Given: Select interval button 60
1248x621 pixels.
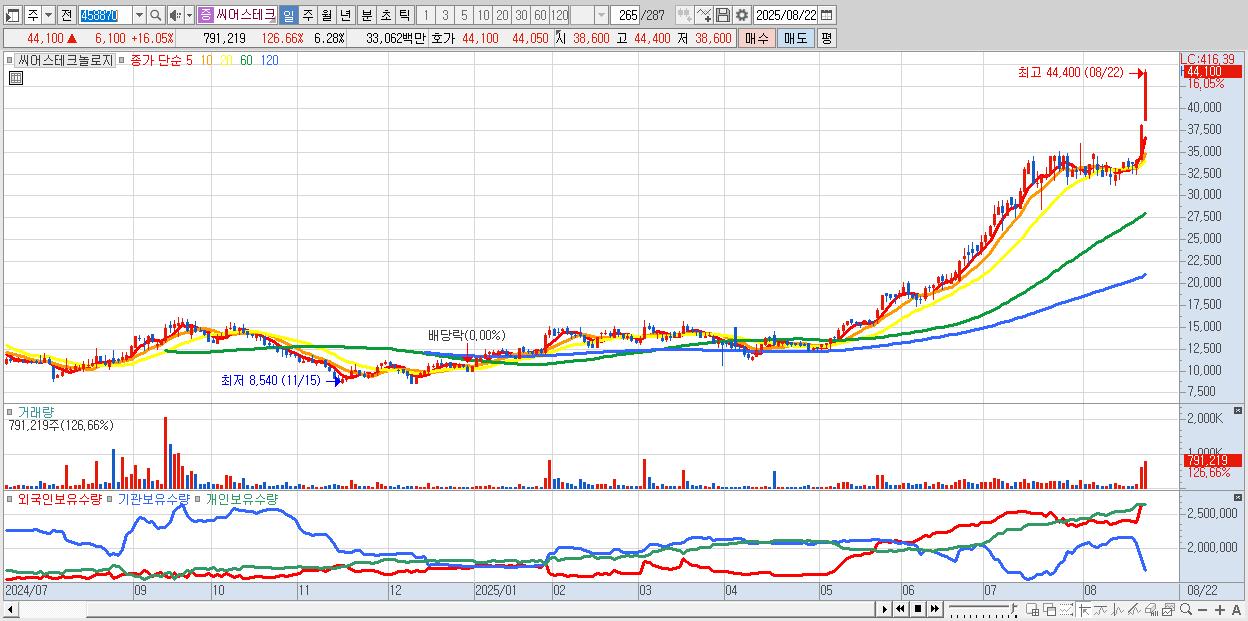Looking at the screenshot, I should point(540,15).
